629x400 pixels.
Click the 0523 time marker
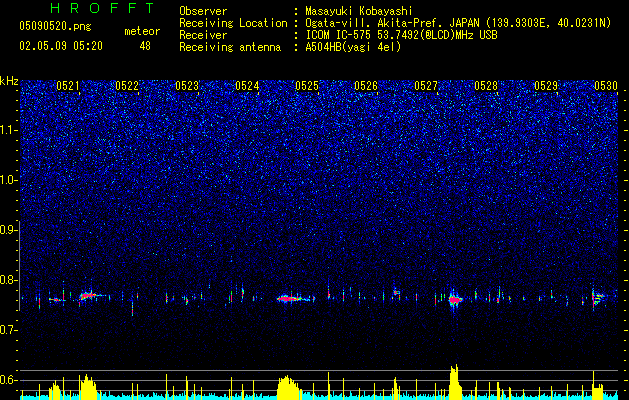(x=187, y=86)
